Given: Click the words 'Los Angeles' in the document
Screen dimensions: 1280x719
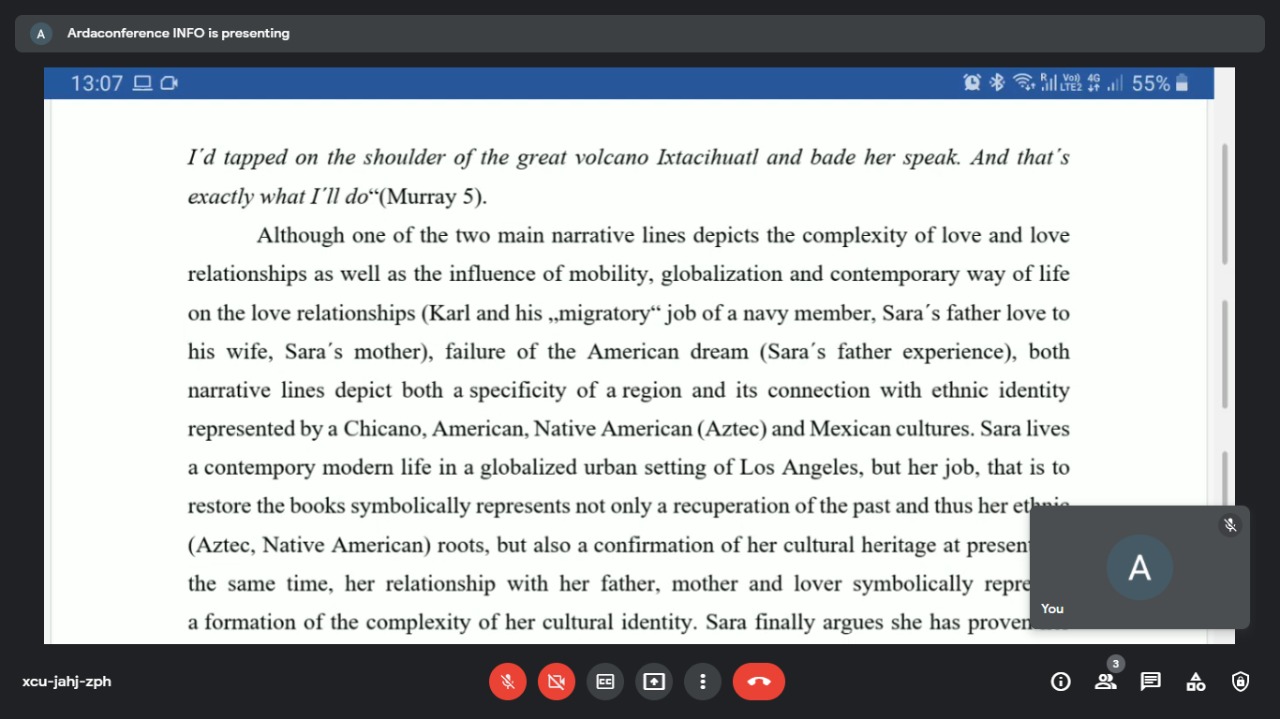Looking at the screenshot, I should coord(797,468).
